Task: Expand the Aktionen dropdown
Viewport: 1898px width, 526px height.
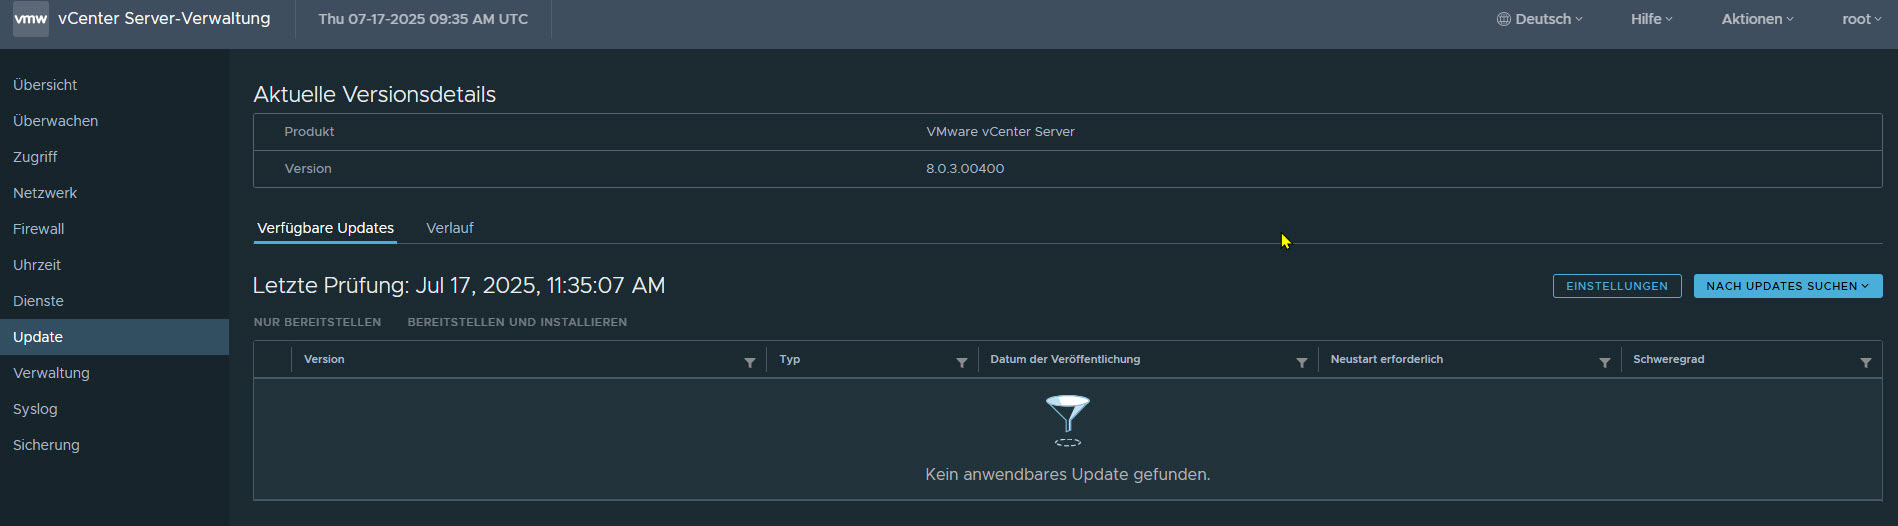Action: click(1757, 19)
